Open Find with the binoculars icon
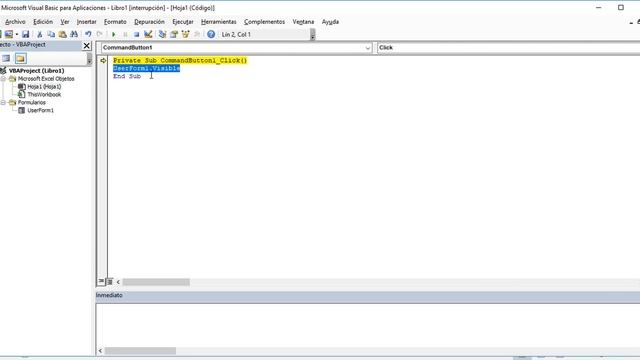 coord(74,34)
